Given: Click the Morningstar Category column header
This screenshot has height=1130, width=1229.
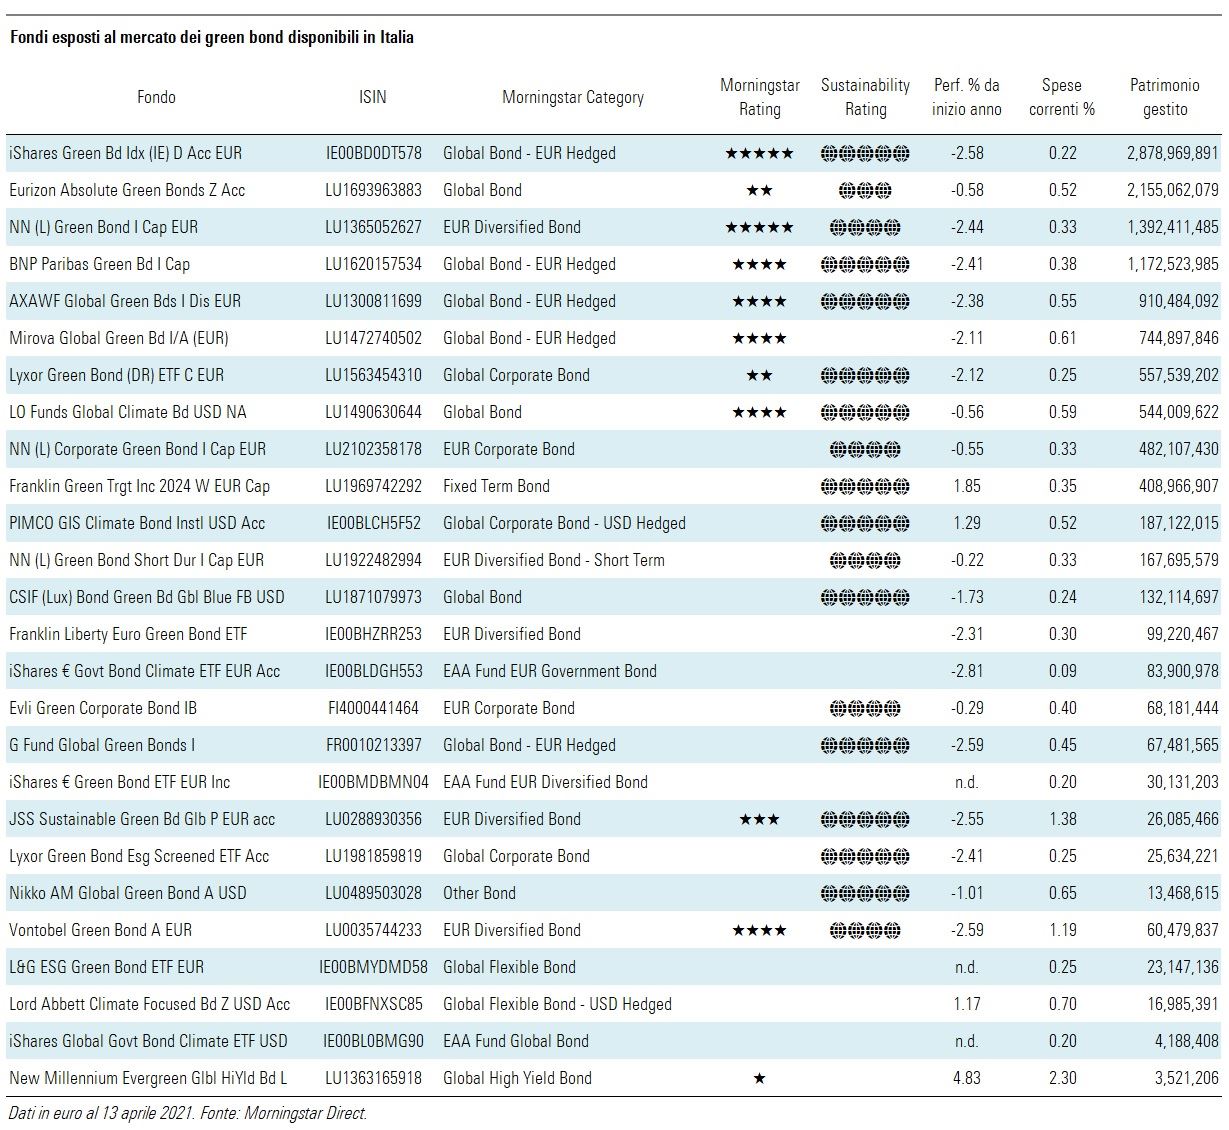Looking at the screenshot, I should pos(572,97).
